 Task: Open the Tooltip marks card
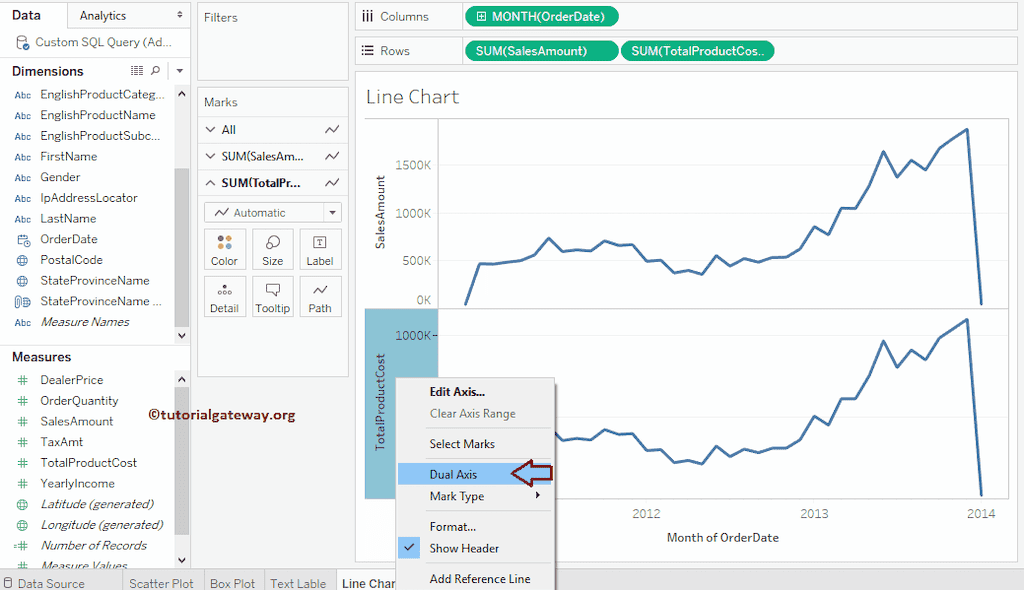(x=272, y=296)
